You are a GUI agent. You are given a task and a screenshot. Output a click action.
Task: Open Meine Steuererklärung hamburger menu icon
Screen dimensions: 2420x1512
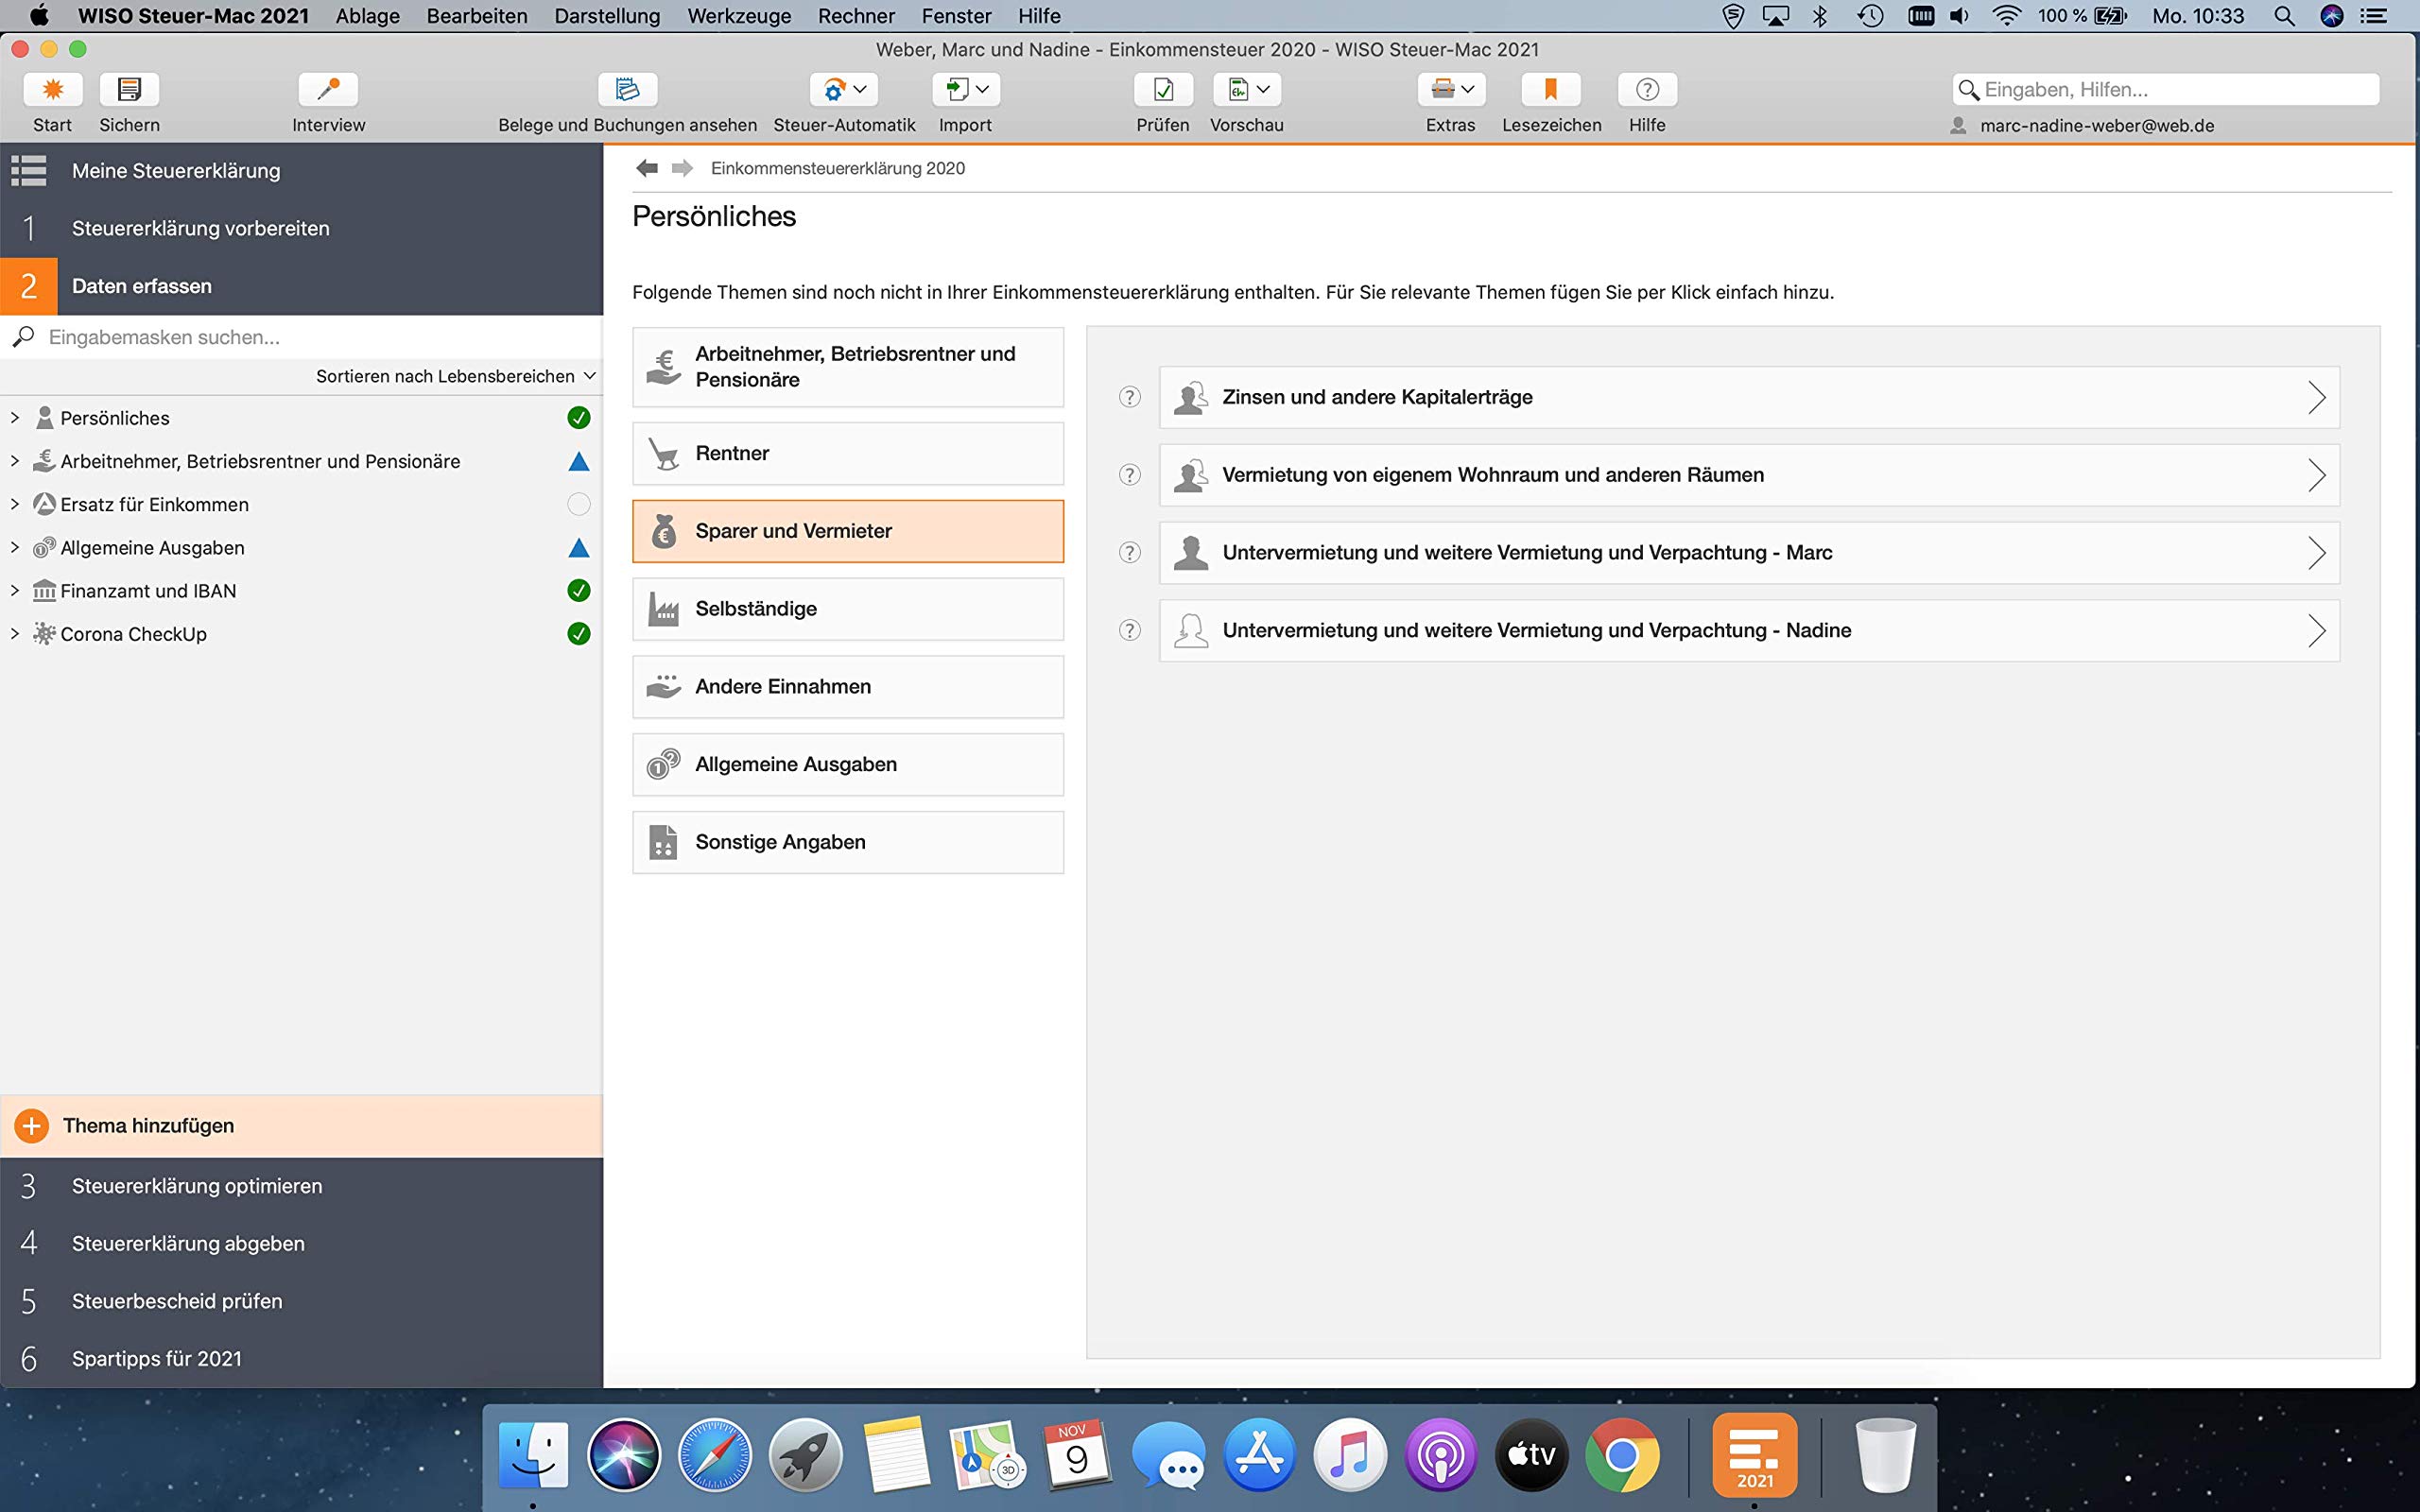[29, 170]
